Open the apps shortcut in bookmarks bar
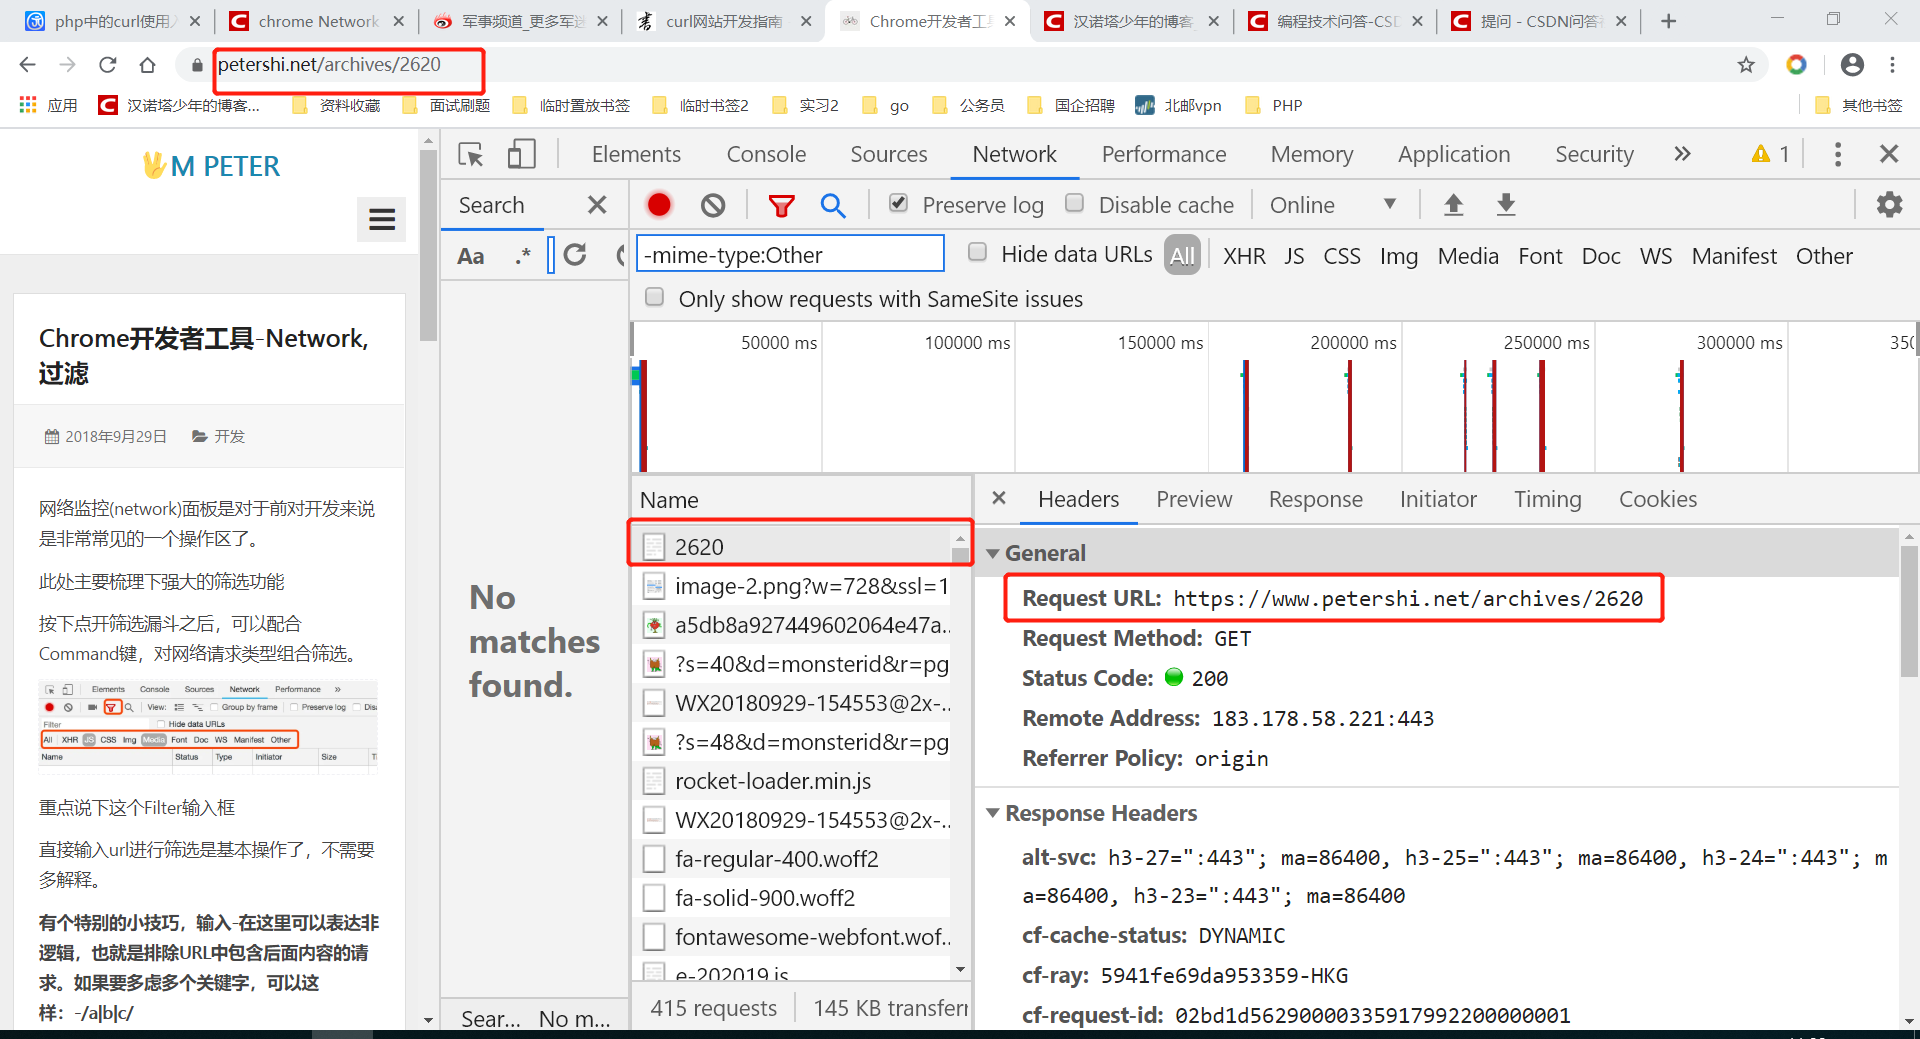Screen dimensions: 1920x1039 click(48, 105)
